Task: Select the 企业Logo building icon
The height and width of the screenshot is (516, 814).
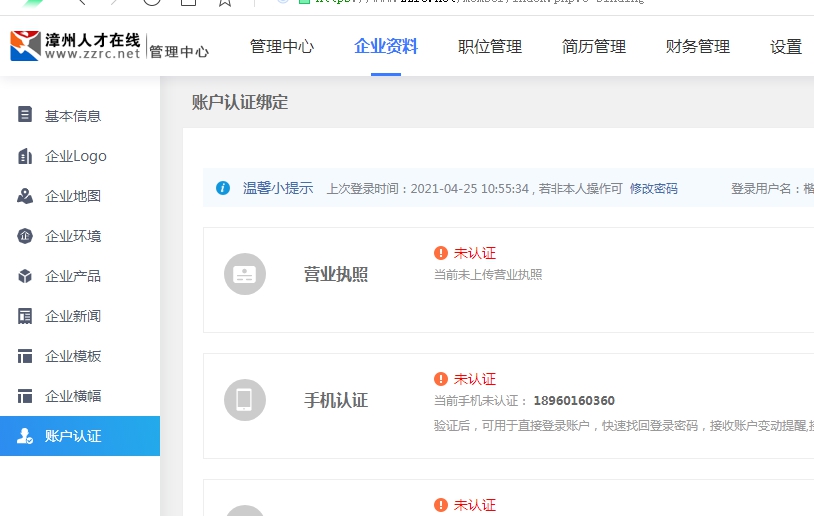Action: pyautogui.click(x=25, y=156)
